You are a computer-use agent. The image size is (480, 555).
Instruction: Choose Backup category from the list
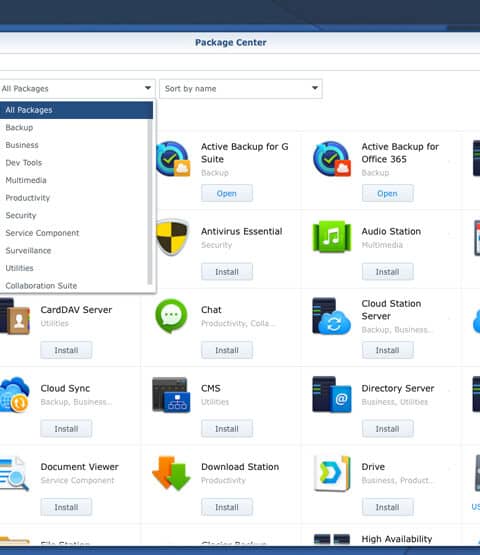pyautogui.click(x=74, y=127)
